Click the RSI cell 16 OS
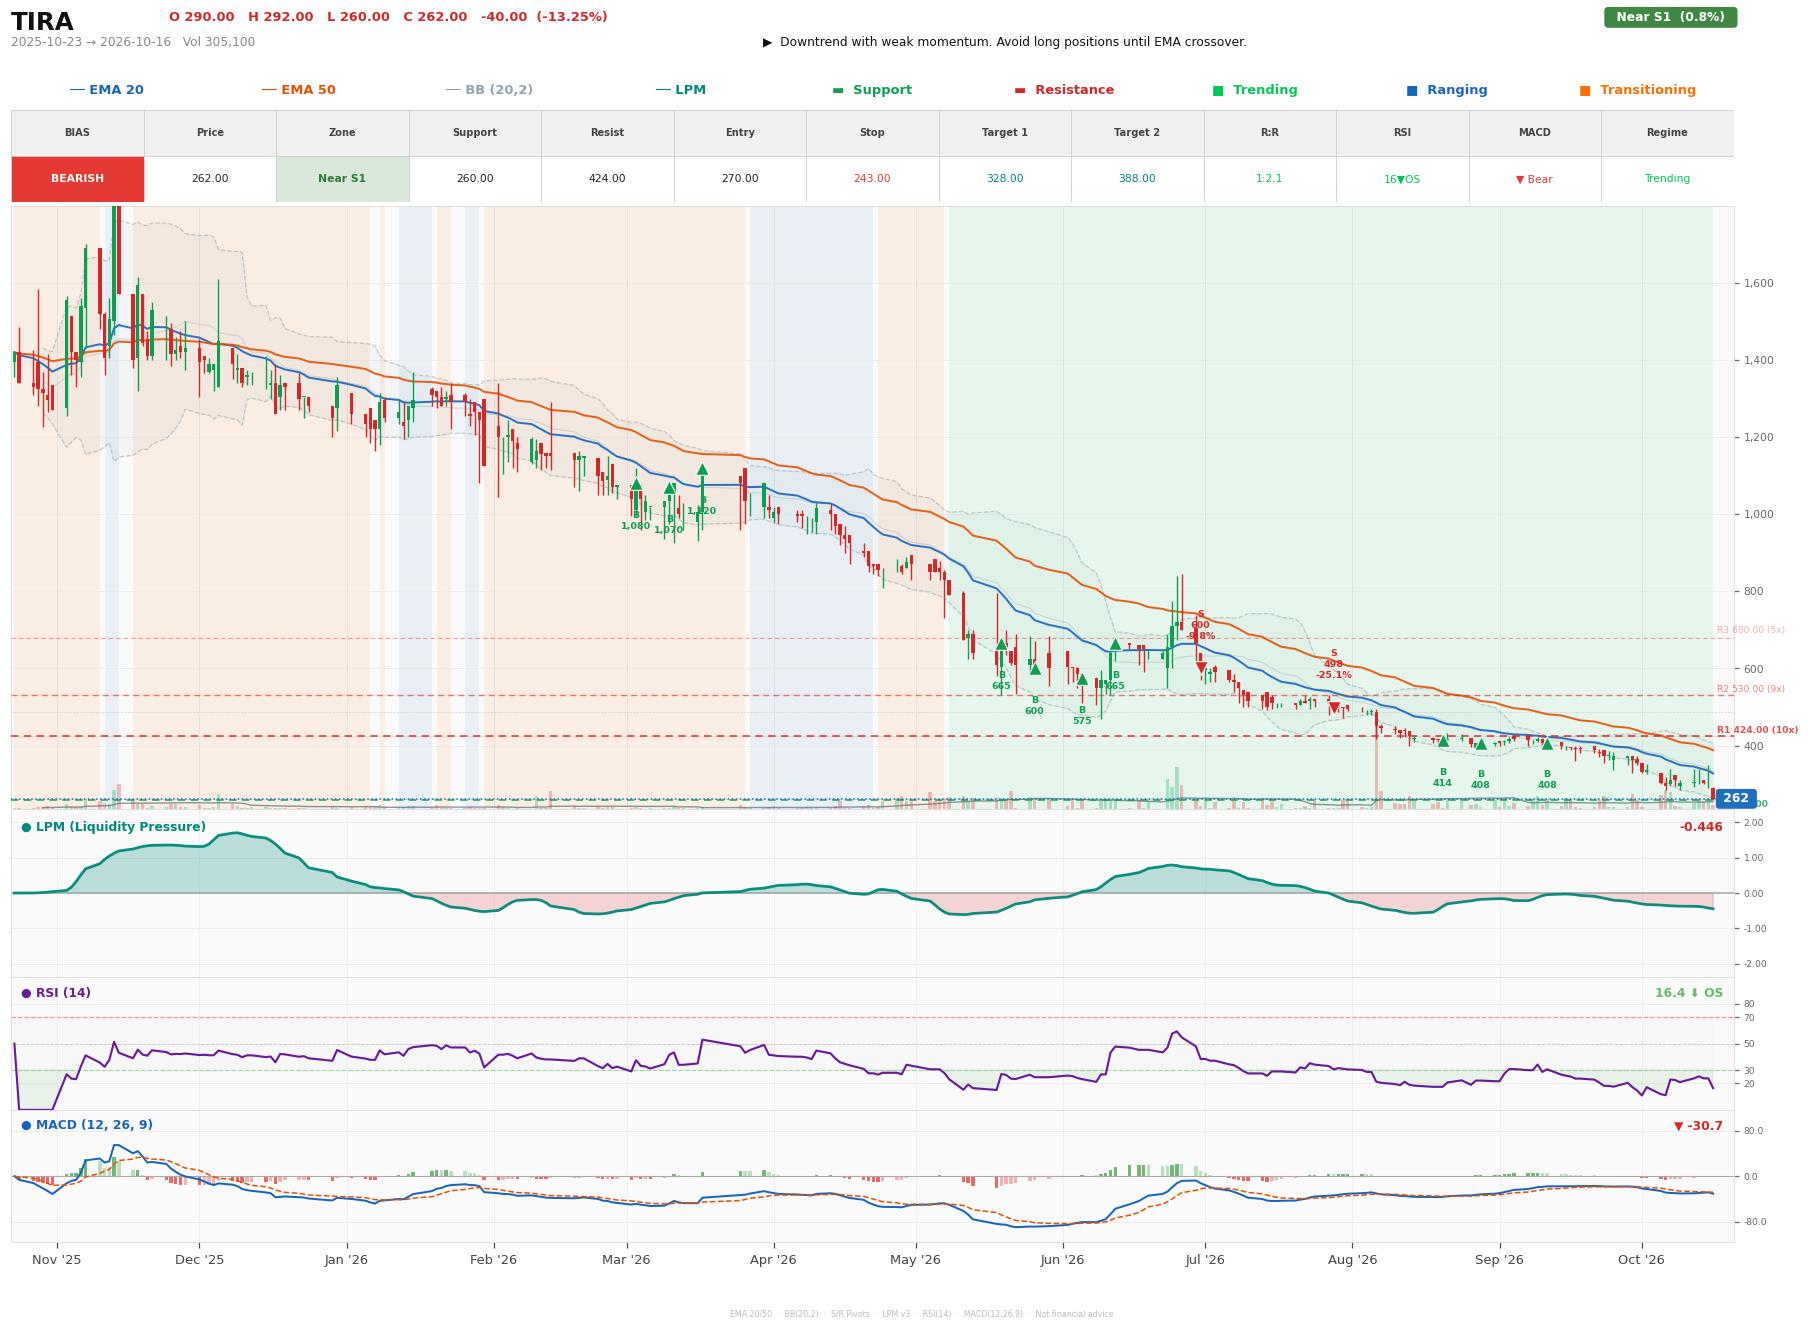 tap(1402, 179)
